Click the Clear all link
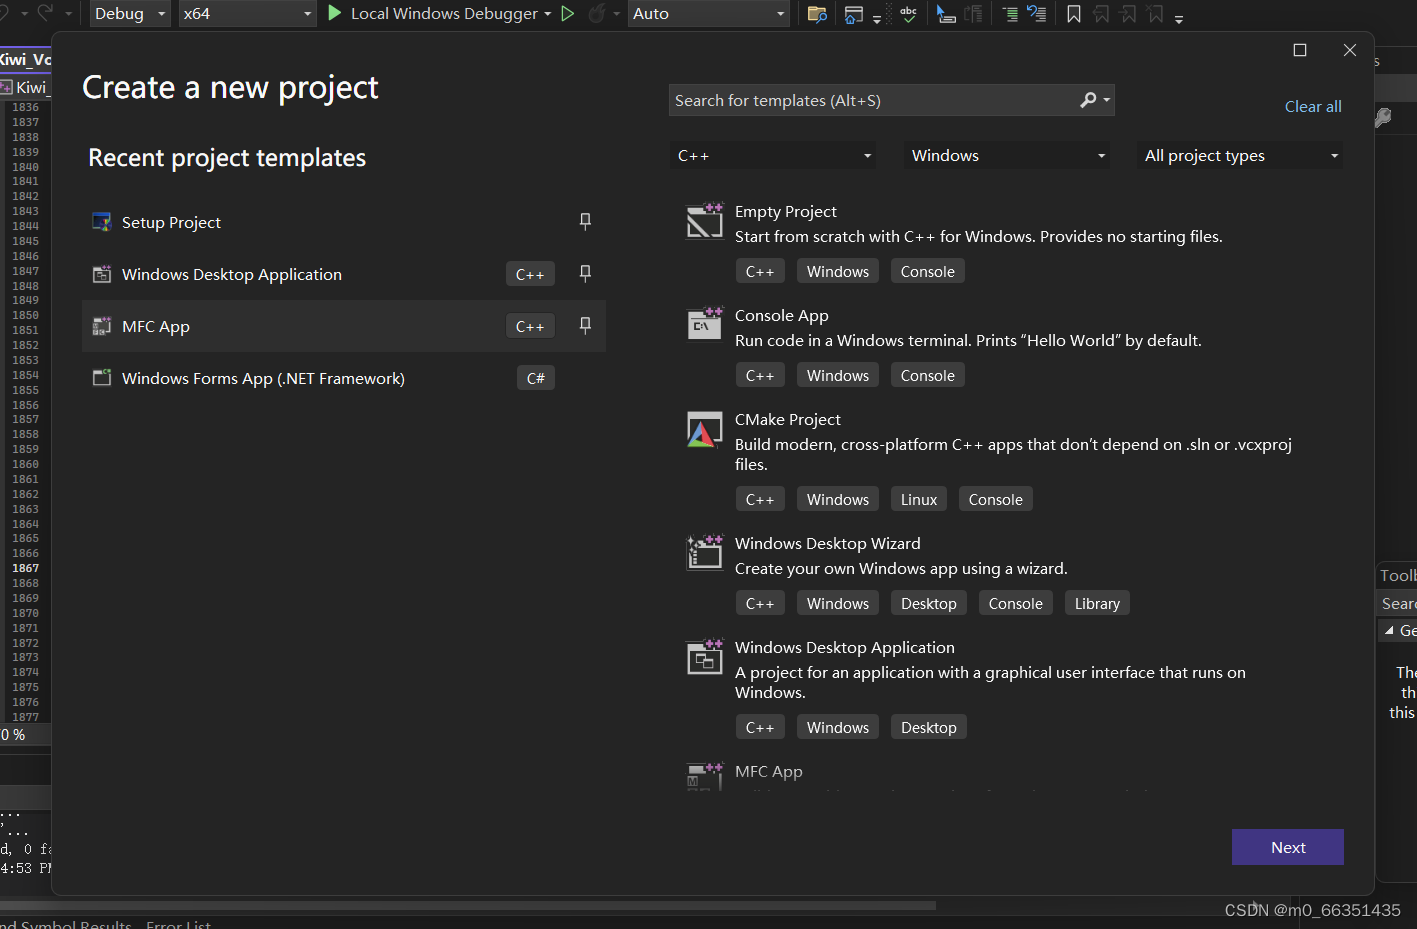1417x929 pixels. pyautogui.click(x=1313, y=106)
